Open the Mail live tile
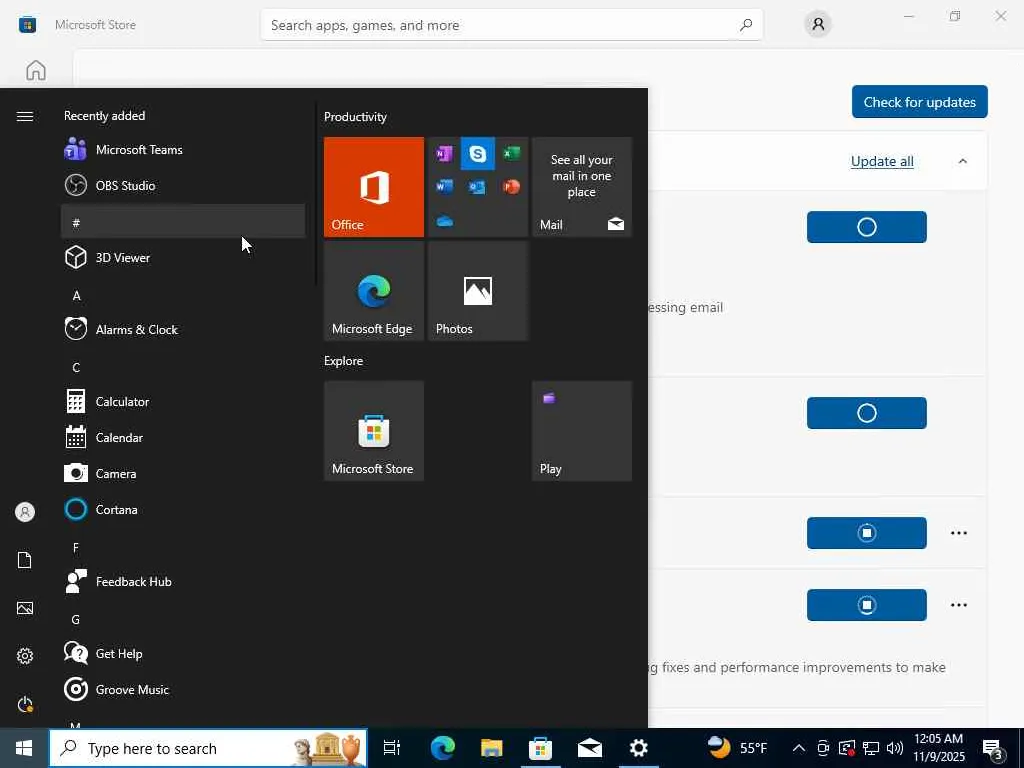Screen dimensions: 1024x768 [x=581, y=187]
